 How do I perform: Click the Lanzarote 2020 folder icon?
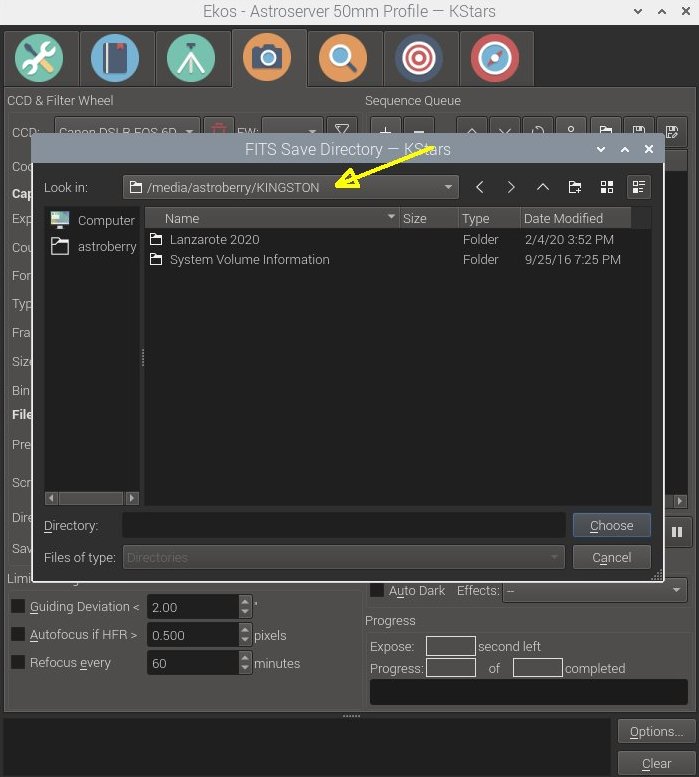pyautogui.click(x=156, y=239)
